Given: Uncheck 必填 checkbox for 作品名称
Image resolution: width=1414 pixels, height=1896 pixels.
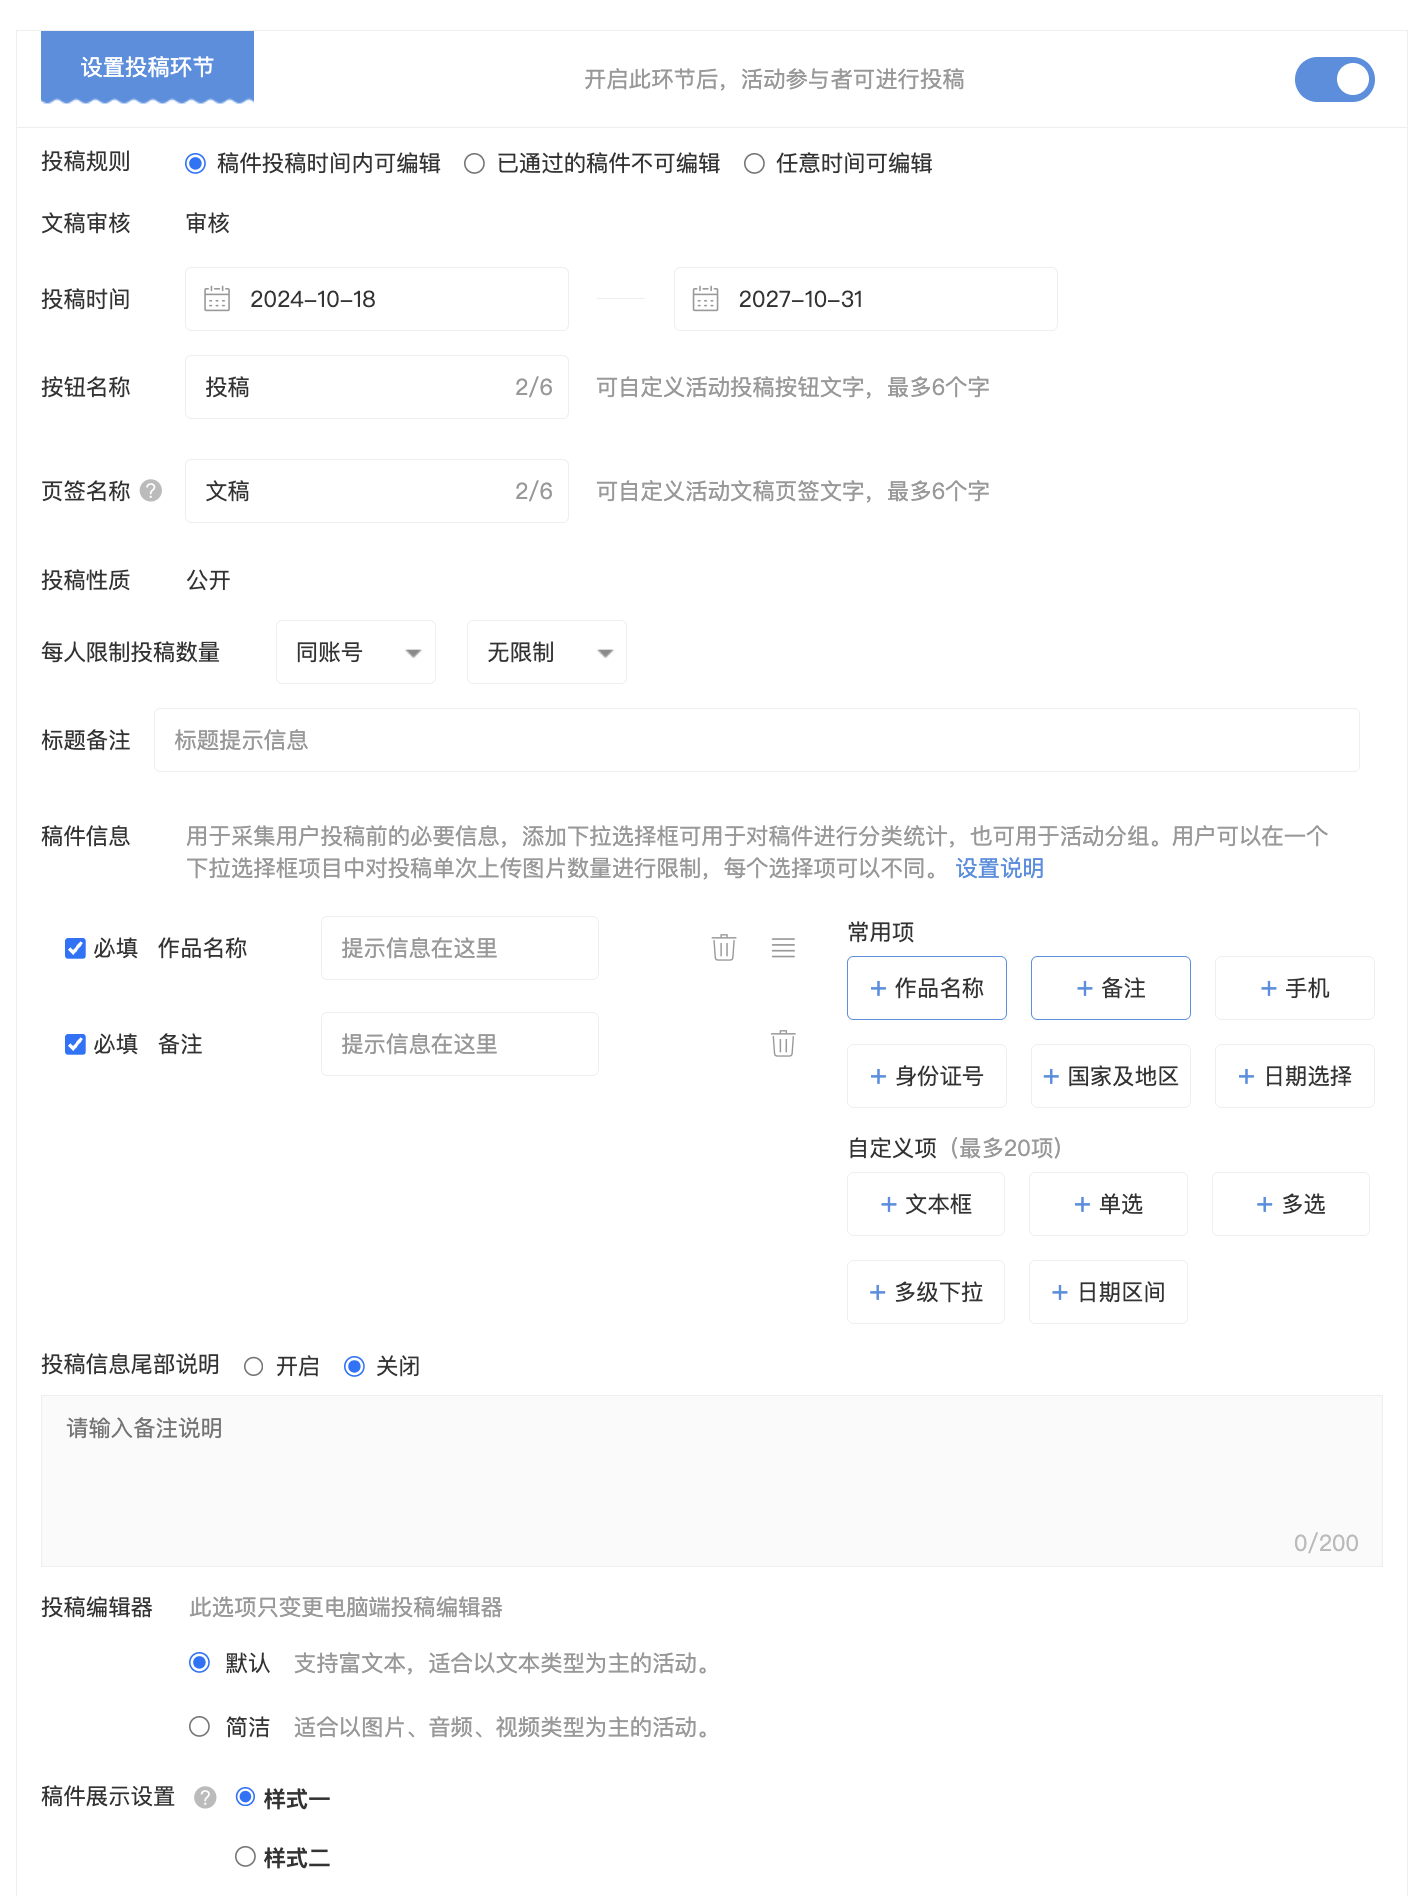Looking at the screenshot, I should pyautogui.click(x=75, y=948).
